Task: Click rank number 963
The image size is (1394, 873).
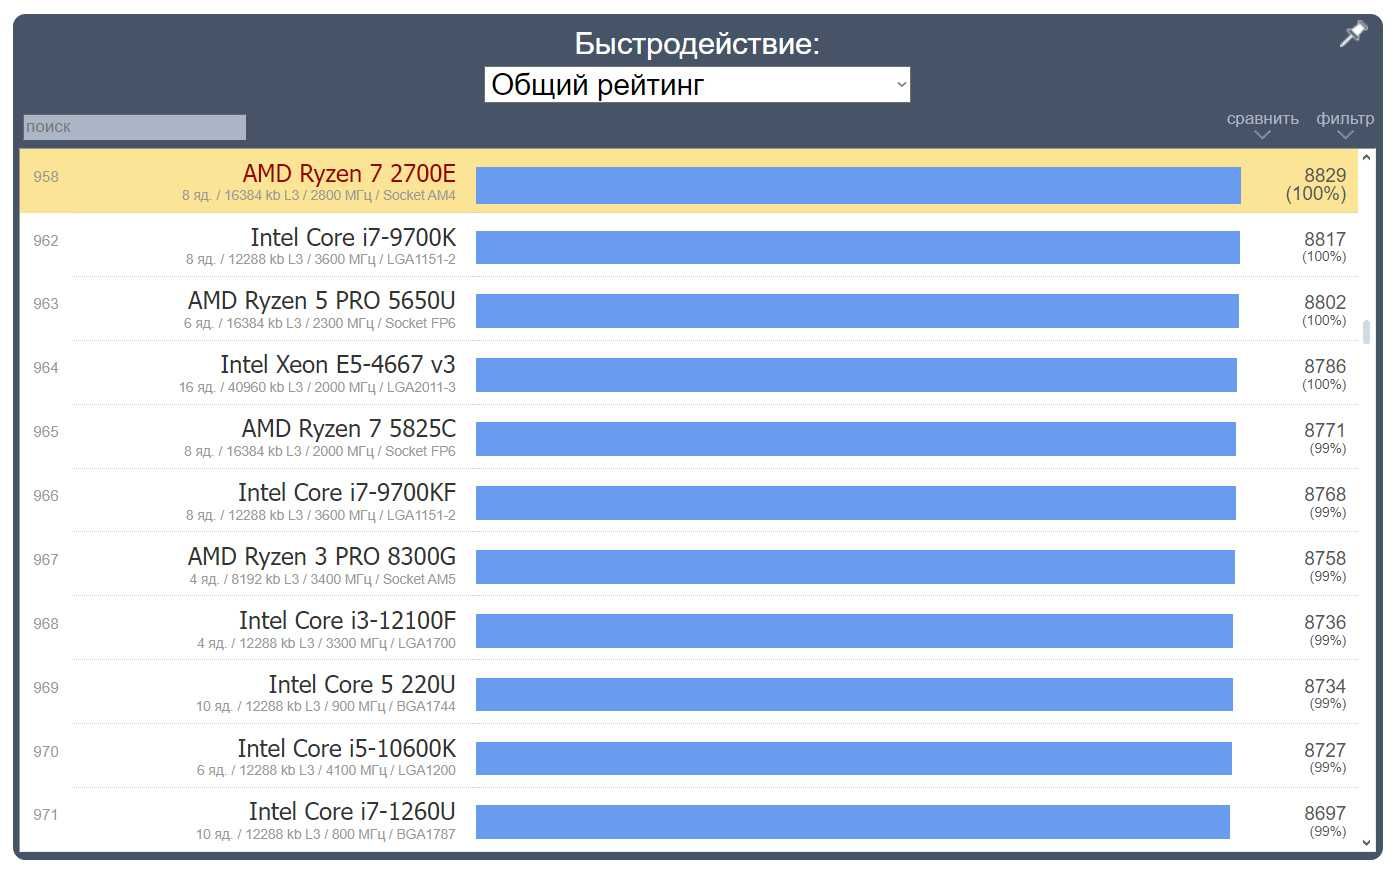Action: pos(46,304)
